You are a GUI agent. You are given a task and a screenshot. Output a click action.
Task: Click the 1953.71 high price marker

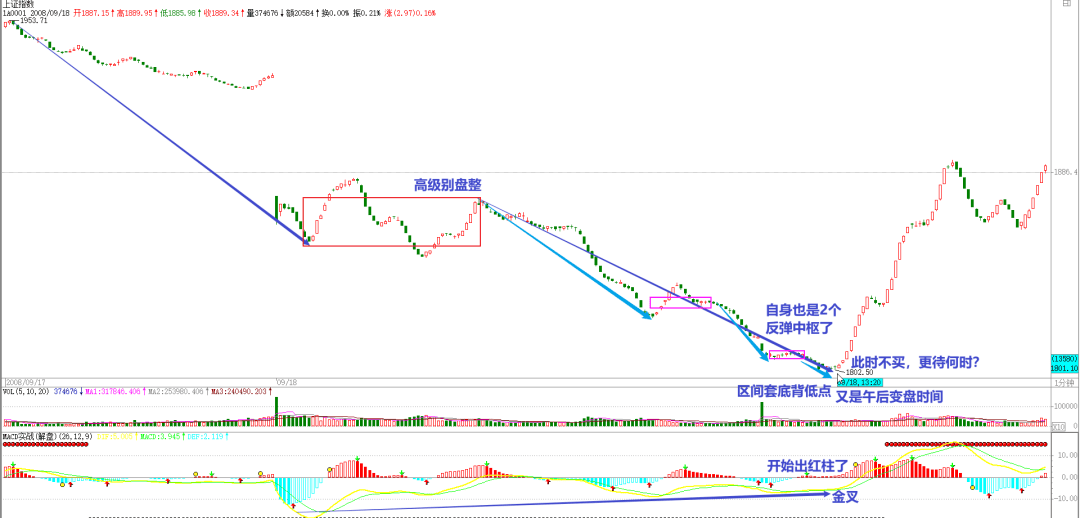(x=34, y=20)
